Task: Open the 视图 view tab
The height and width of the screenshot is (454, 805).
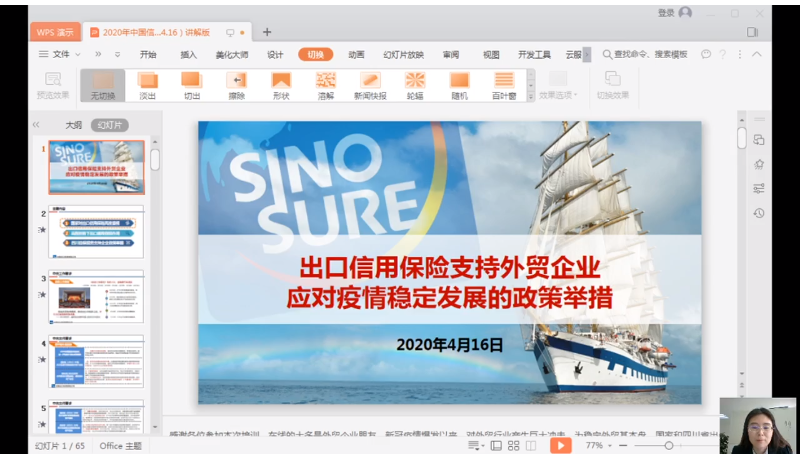Action: (491, 54)
